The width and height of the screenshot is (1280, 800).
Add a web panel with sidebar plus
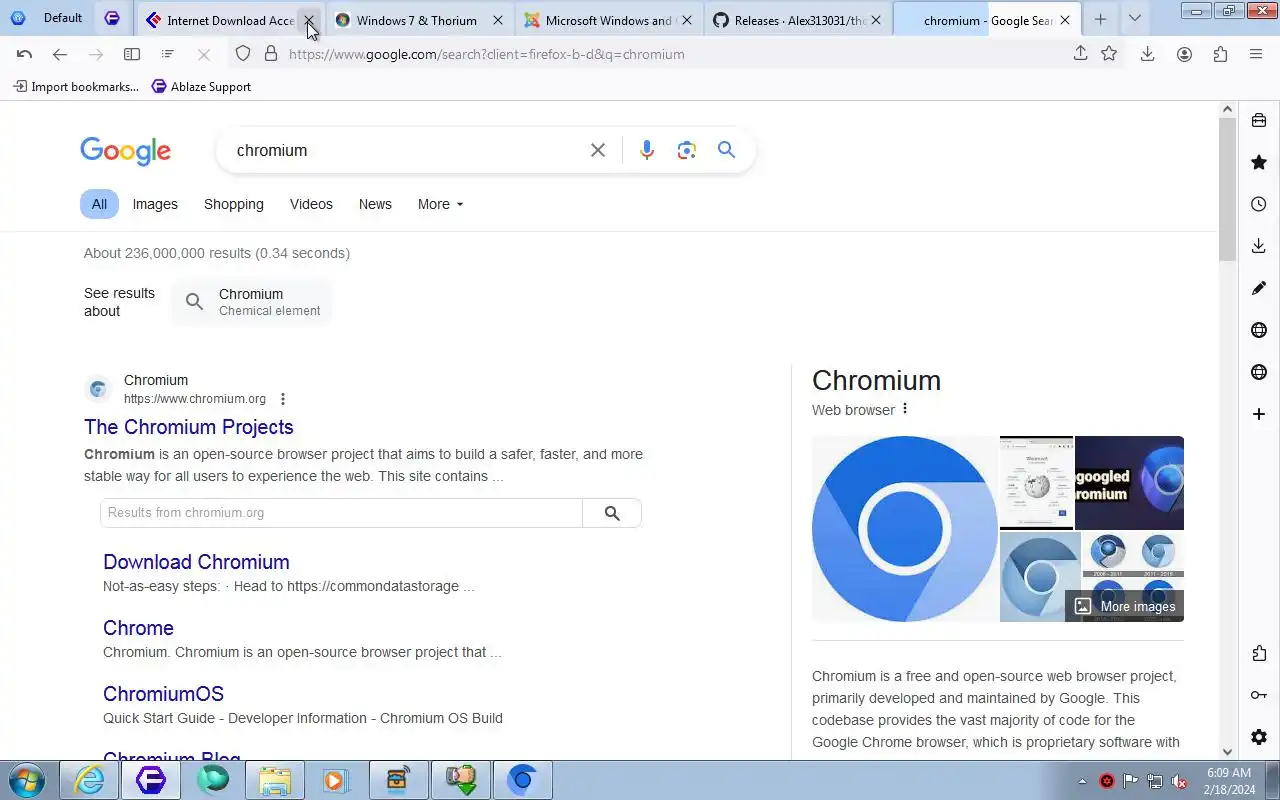coord(1259,414)
